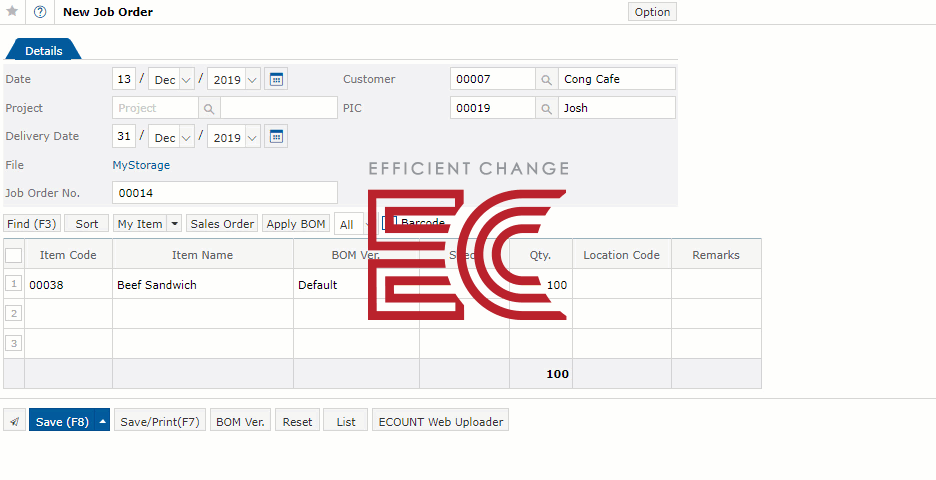Click the BOM Ver. button at bottom
Viewport: 936px width, 480px height.
[x=241, y=420]
